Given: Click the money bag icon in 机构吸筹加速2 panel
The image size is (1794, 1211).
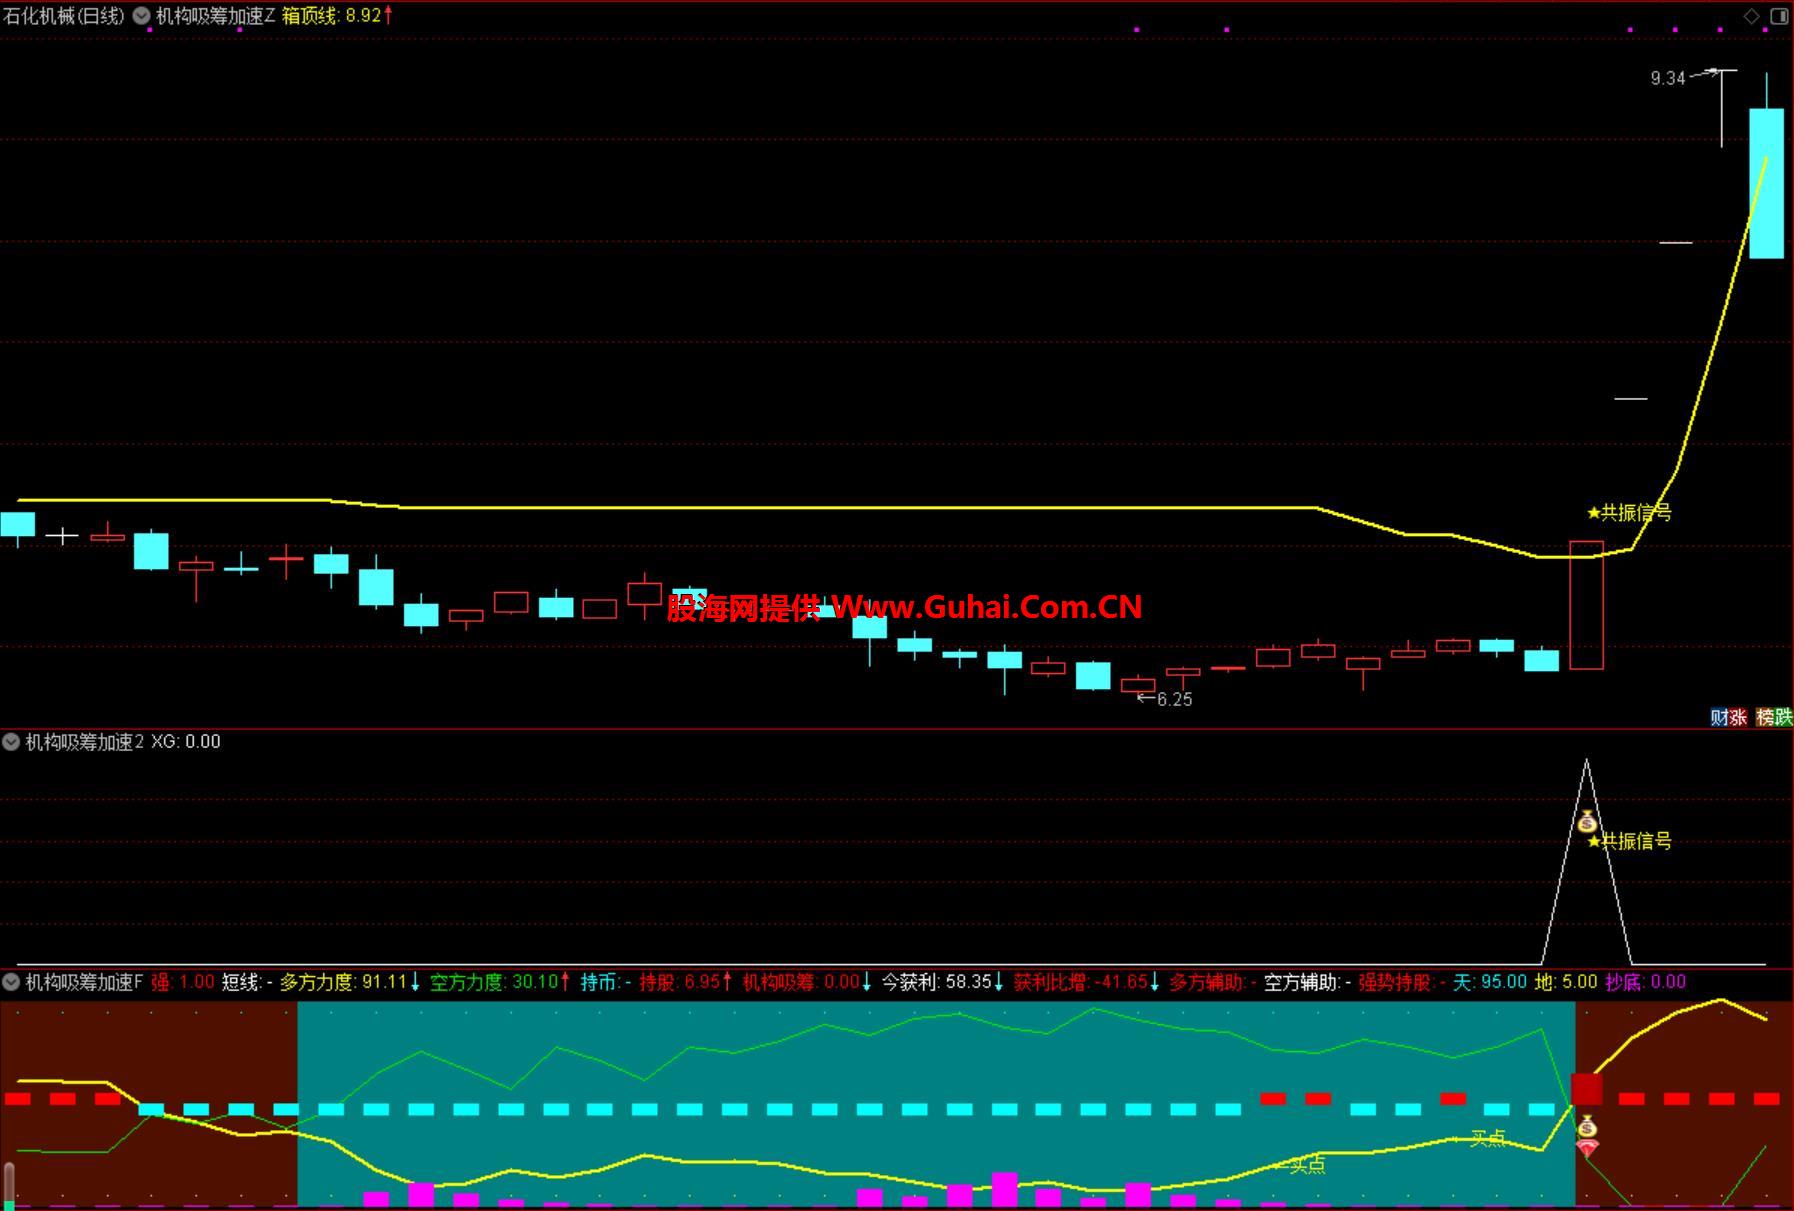Looking at the screenshot, I should (1587, 823).
